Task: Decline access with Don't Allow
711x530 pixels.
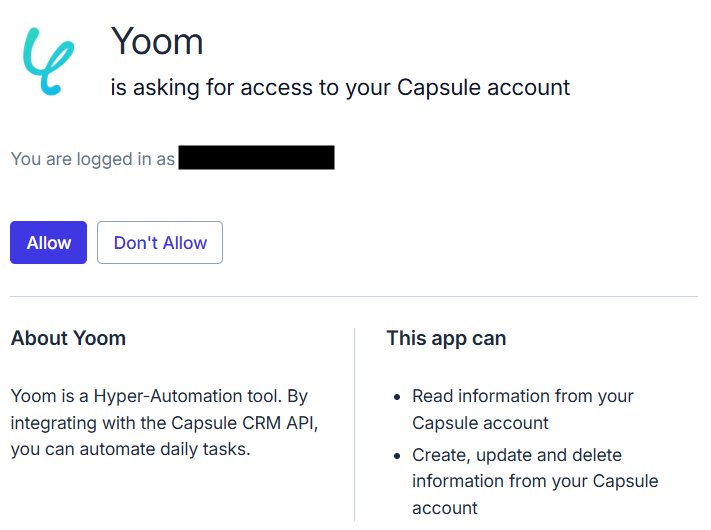Action: [x=160, y=243]
